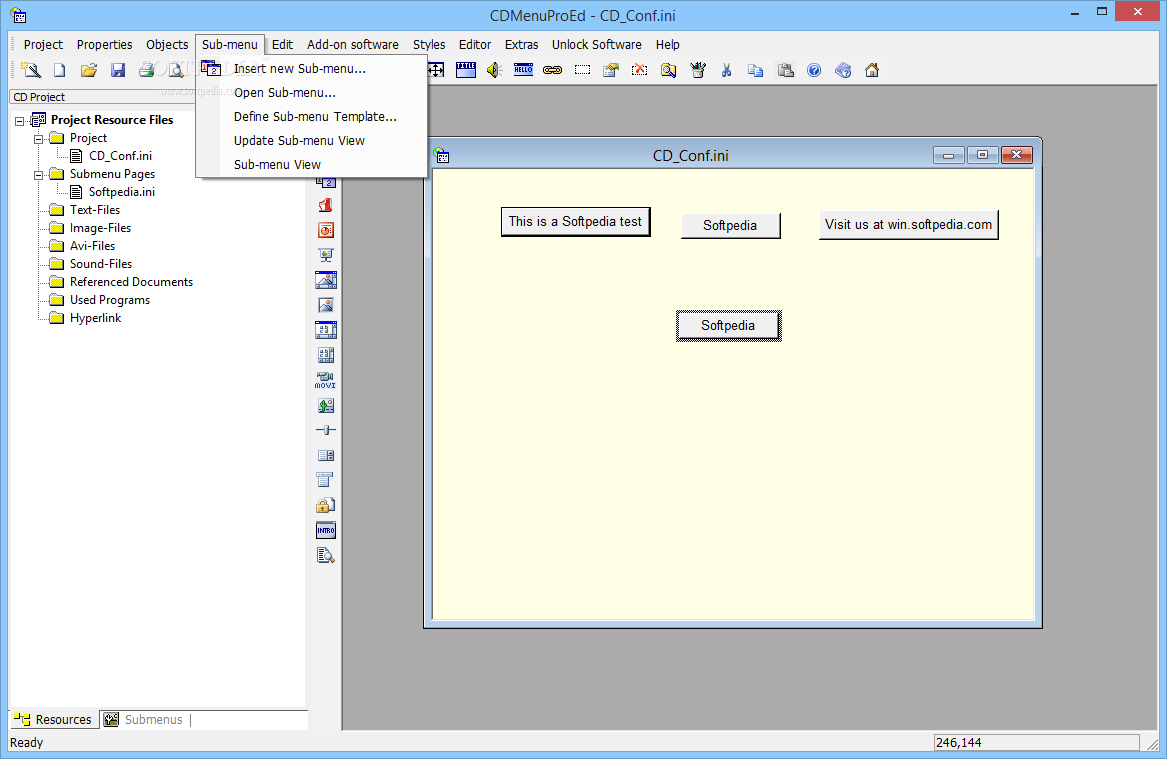Image resolution: width=1167 pixels, height=759 pixels.
Task: Collapse the Project folder in the tree
Action: (x=39, y=138)
